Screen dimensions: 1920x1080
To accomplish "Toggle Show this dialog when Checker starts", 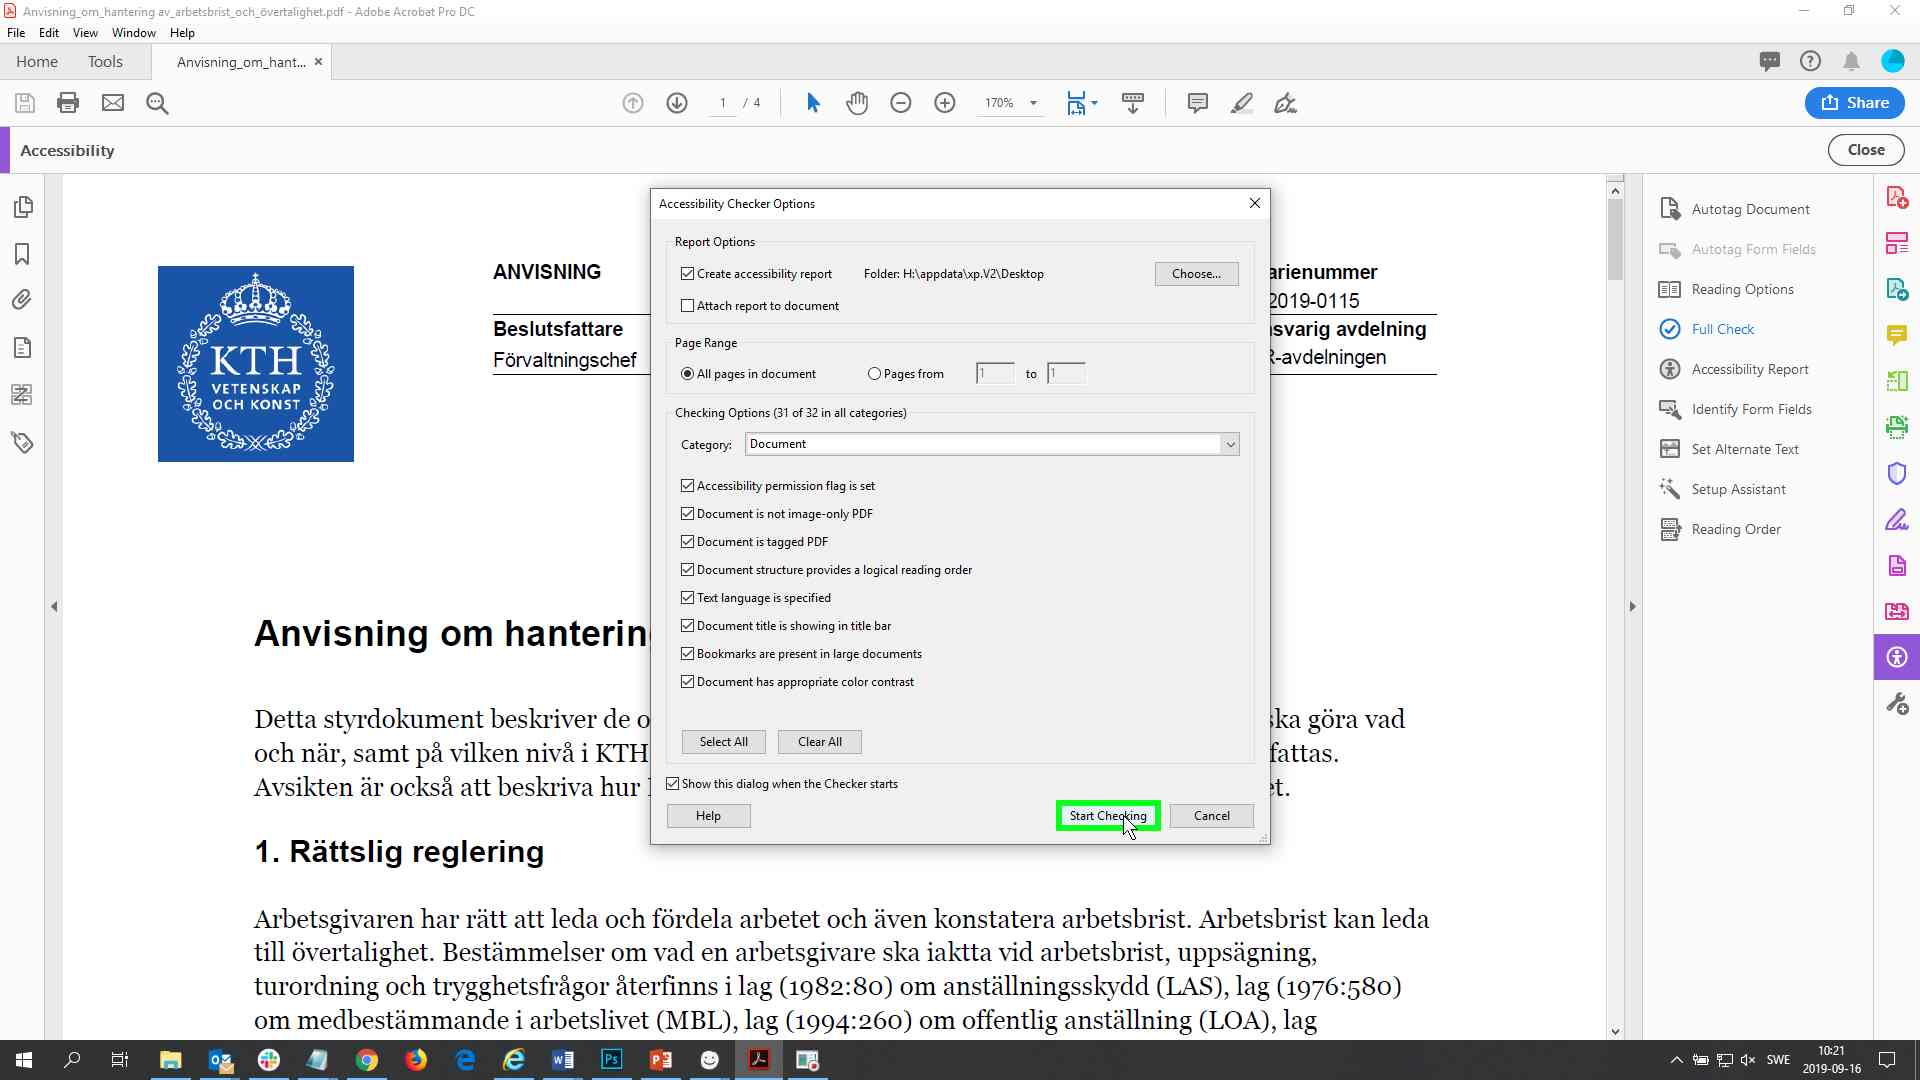I will click(x=672, y=784).
